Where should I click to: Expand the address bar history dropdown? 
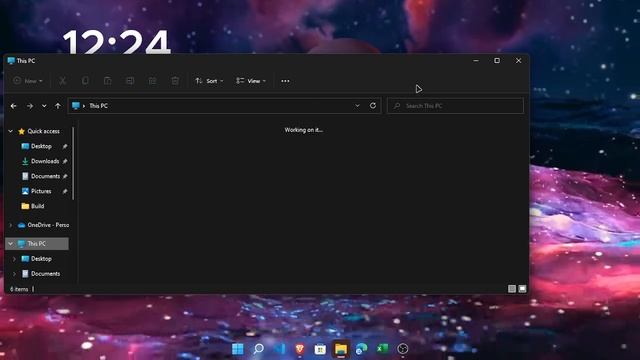click(x=357, y=106)
